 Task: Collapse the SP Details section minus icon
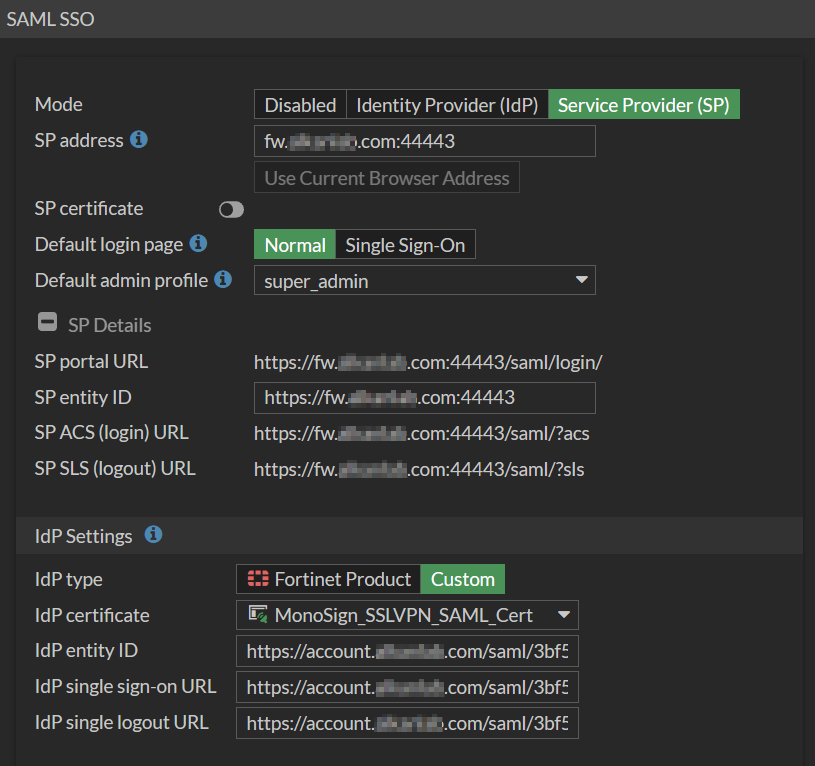pyautogui.click(x=47, y=323)
